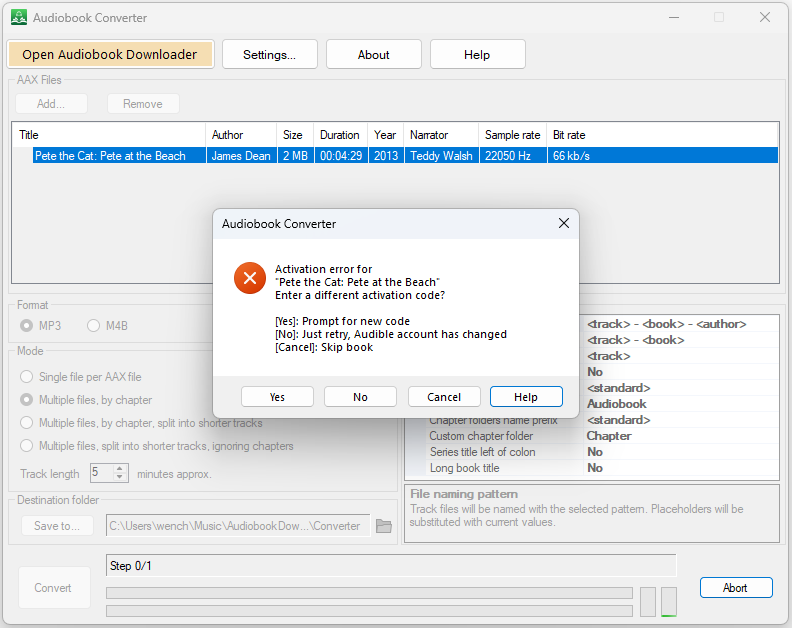Click the conversion progress bar
This screenshot has height=628, width=792.
click(369, 593)
